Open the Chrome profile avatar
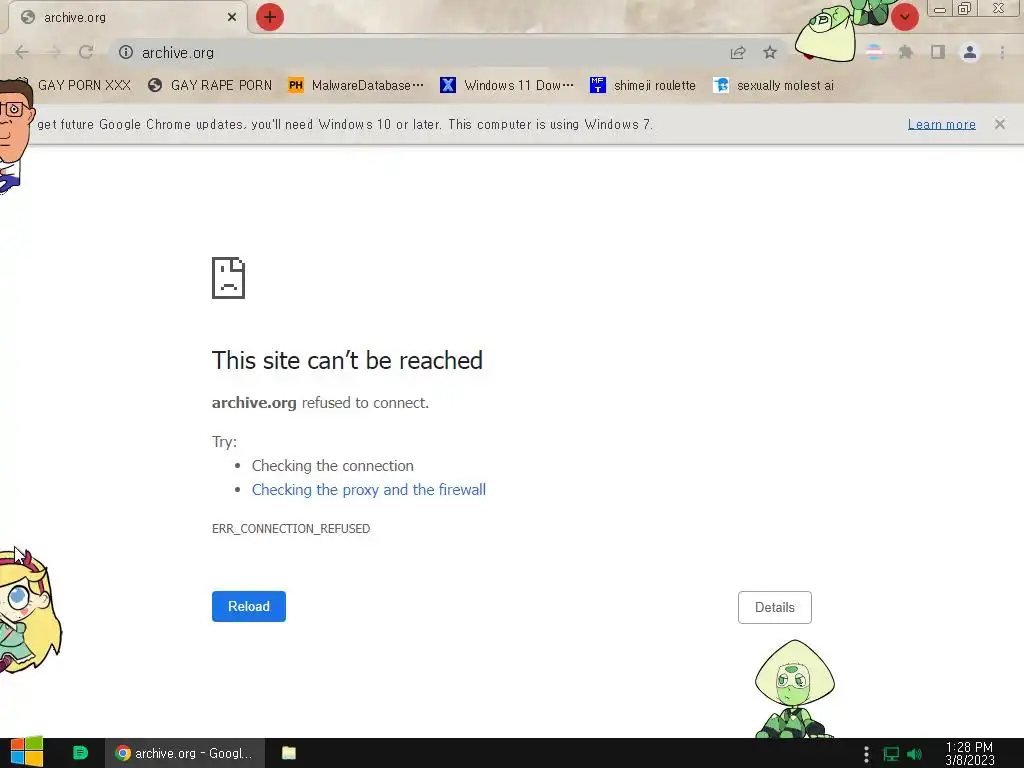 point(970,52)
